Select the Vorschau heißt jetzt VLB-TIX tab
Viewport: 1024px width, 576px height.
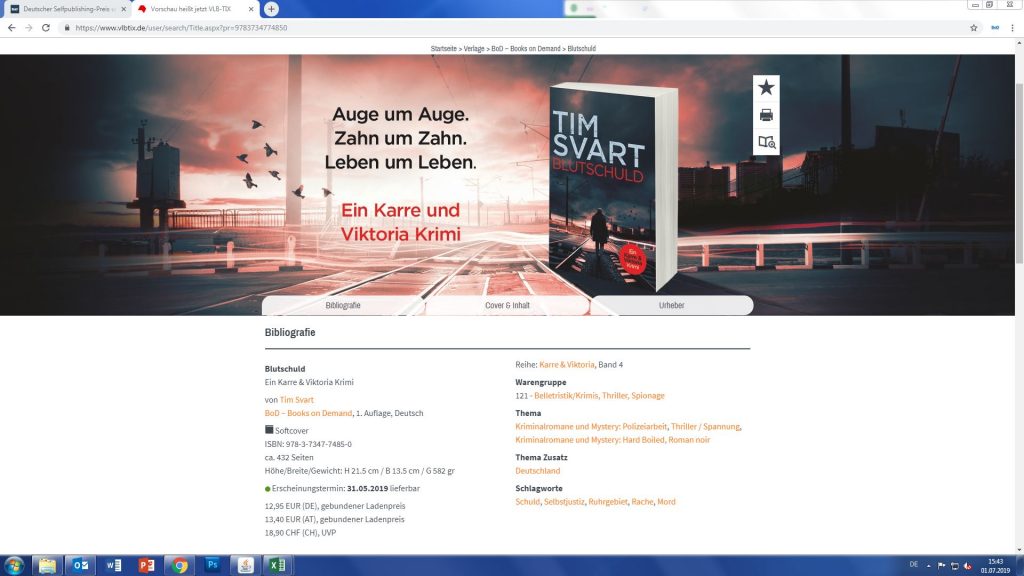tap(195, 9)
